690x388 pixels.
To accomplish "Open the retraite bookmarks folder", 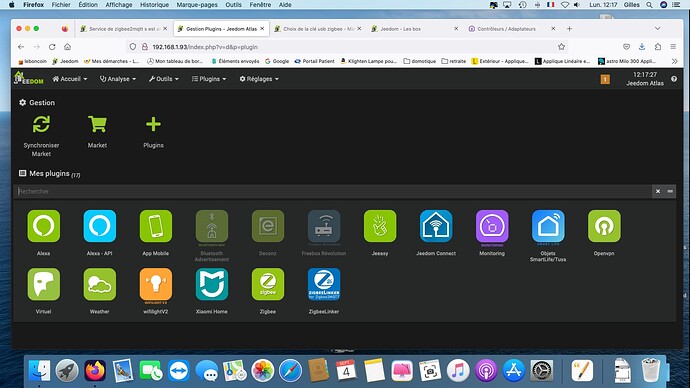I will (454, 61).
